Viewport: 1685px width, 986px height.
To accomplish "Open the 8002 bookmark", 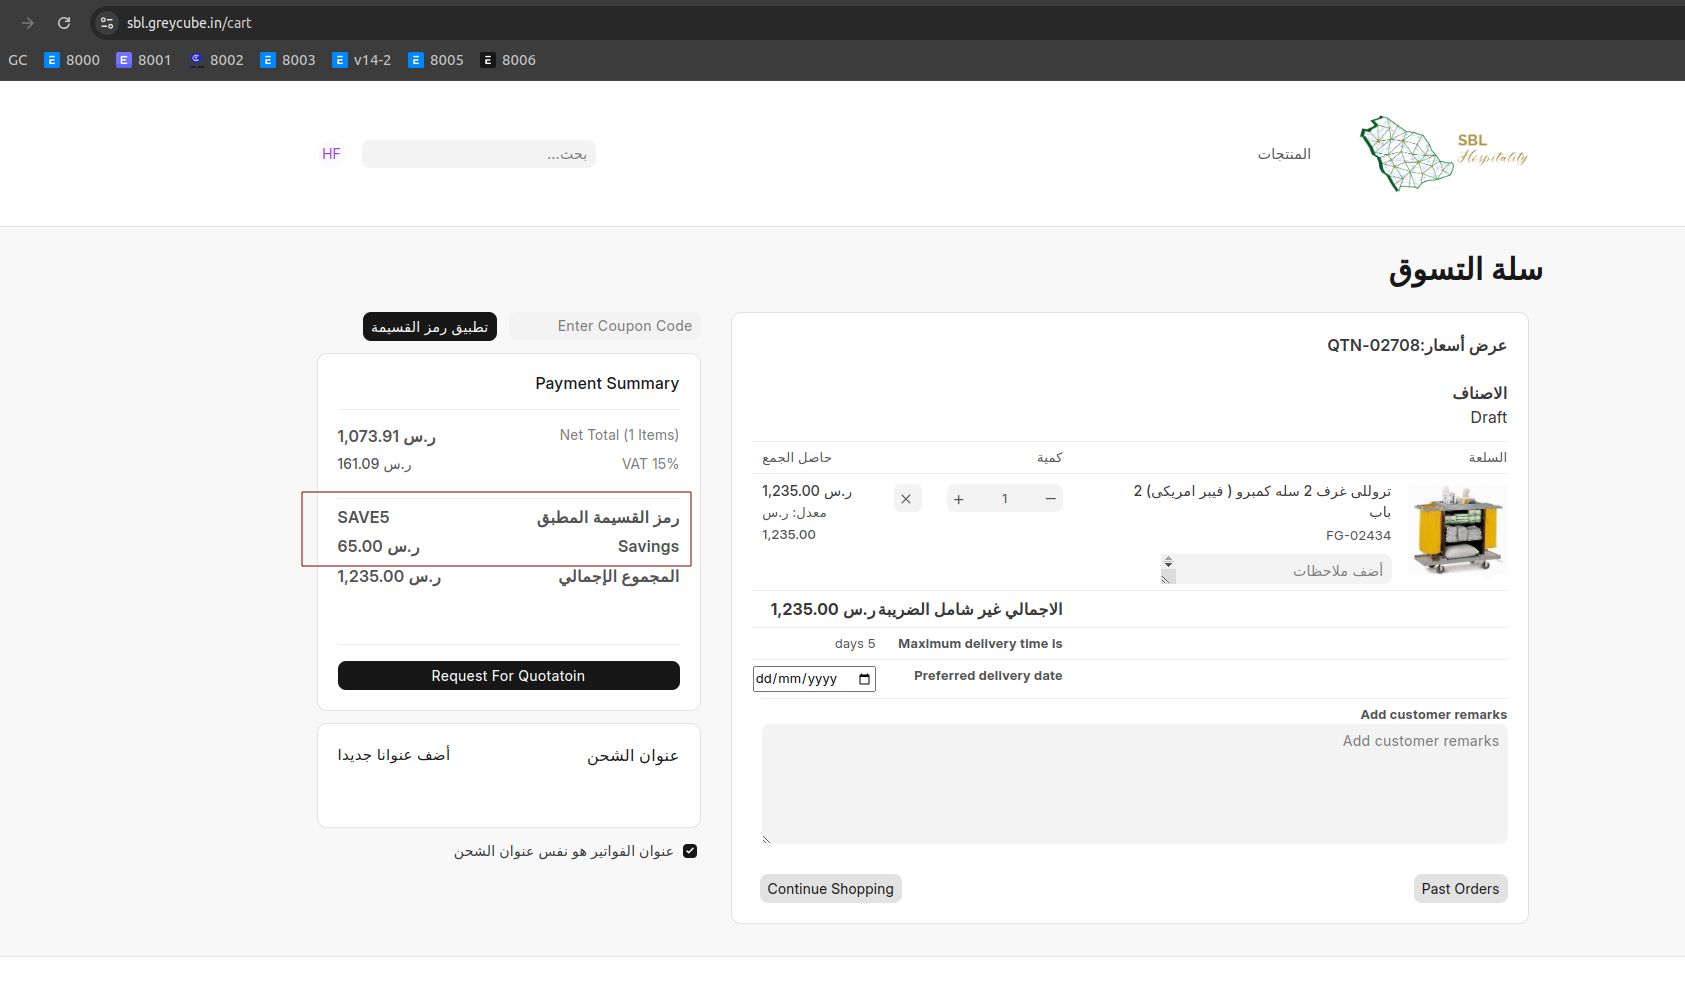I will point(216,60).
